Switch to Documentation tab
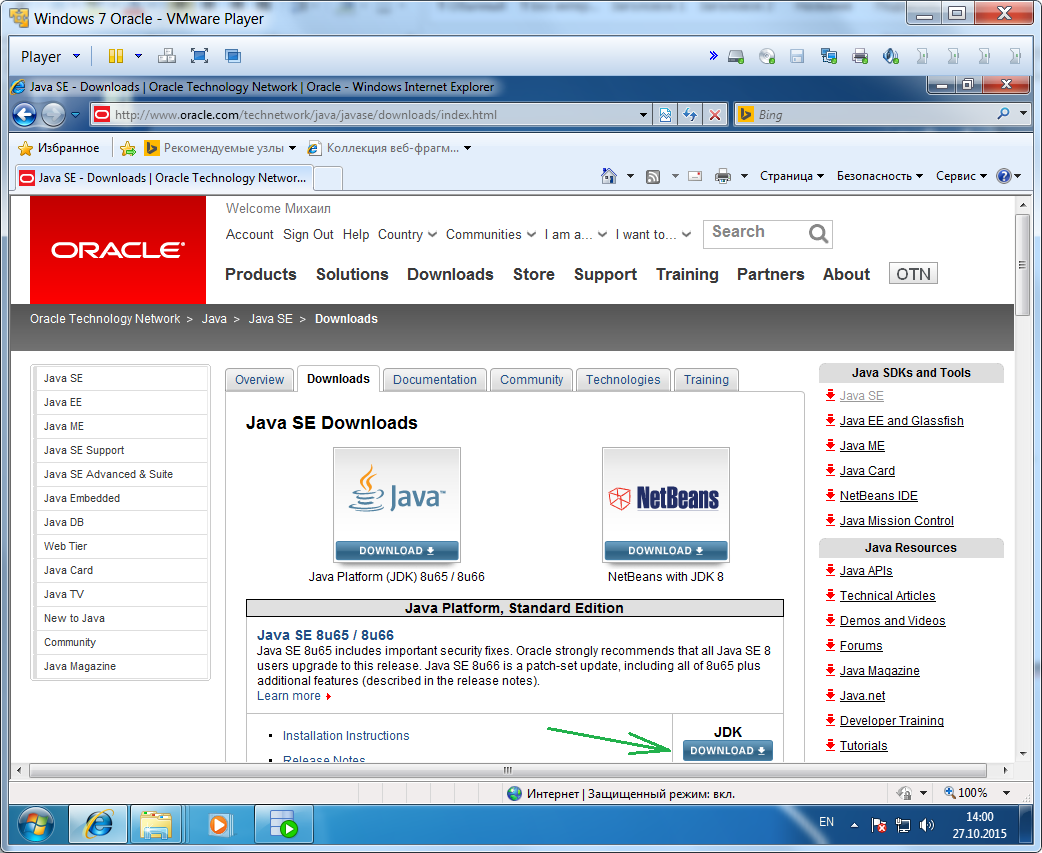1042x853 pixels. tap(435, 379)
